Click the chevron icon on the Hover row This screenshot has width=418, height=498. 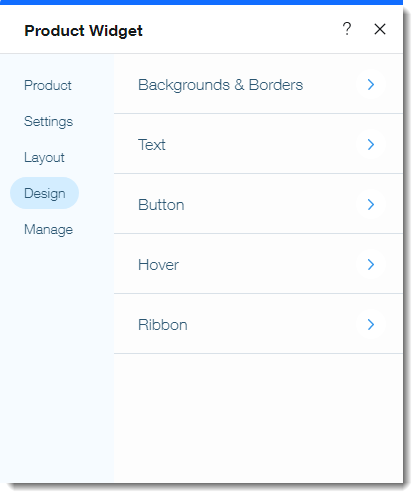(x=371, y=265)
